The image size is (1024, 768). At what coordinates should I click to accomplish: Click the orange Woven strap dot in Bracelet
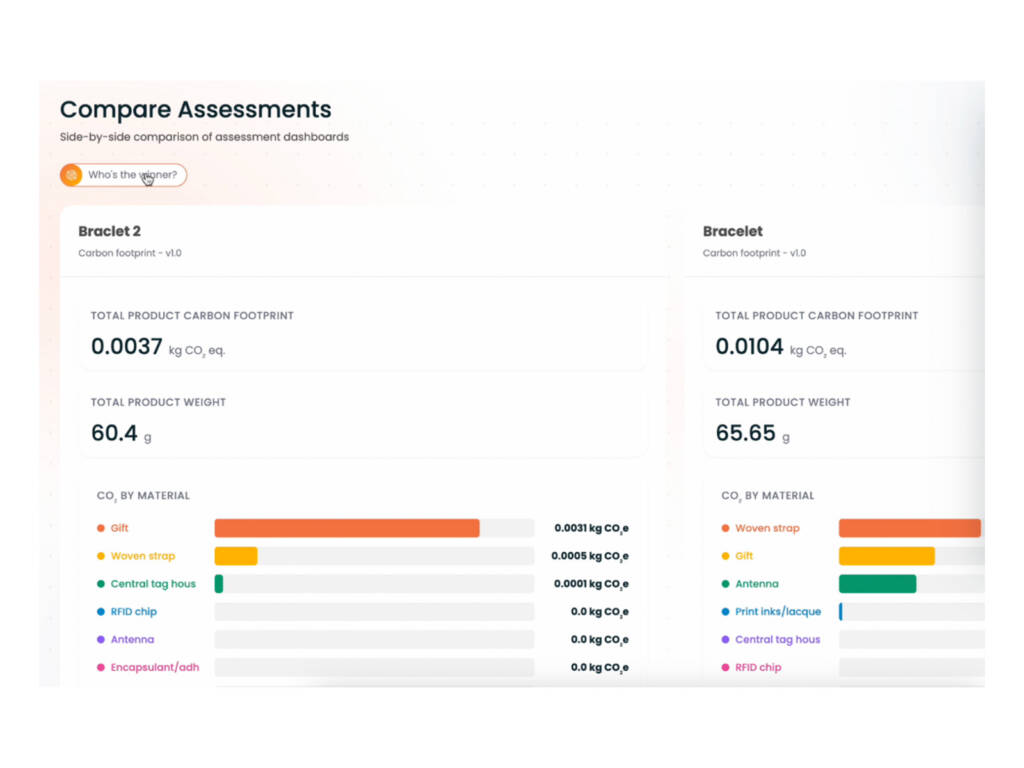(x=725, y=528)
